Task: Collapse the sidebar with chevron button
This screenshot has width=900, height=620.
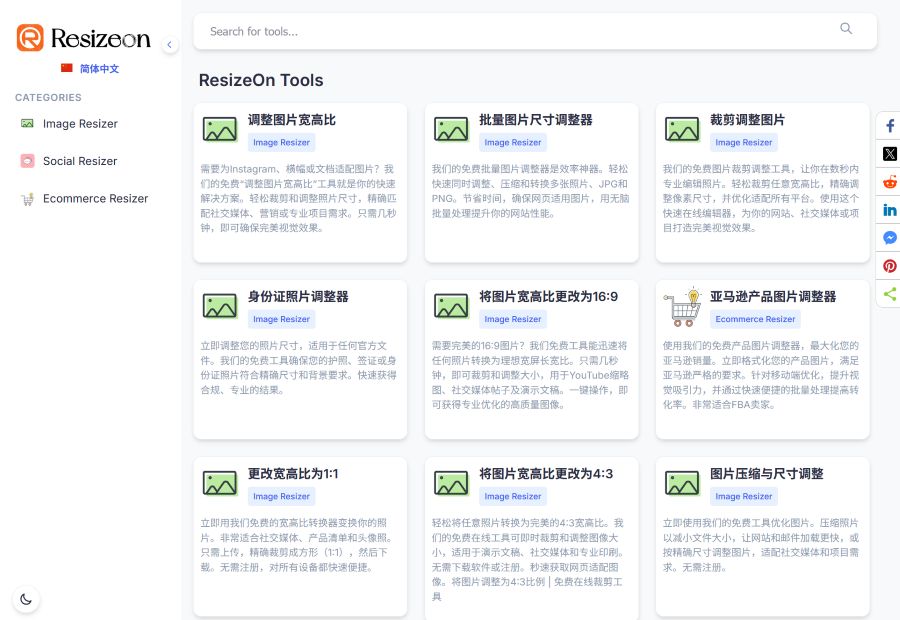Action: pos(169,44)
